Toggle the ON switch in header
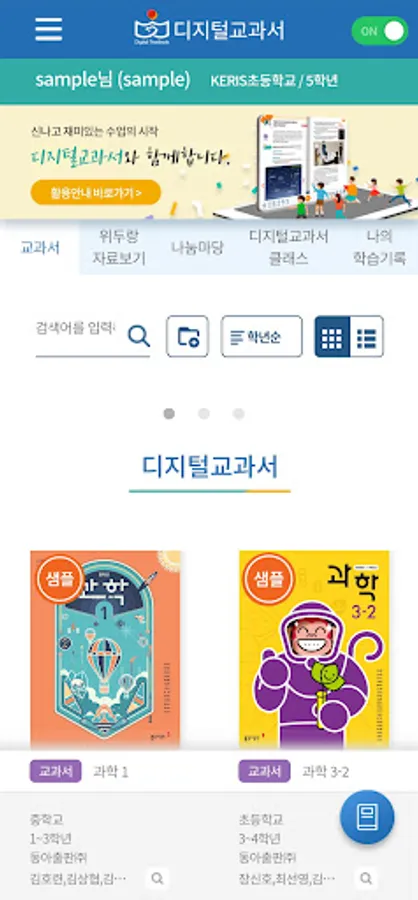The height and width of the screenshot is (900, 418). tap(379, 31)
